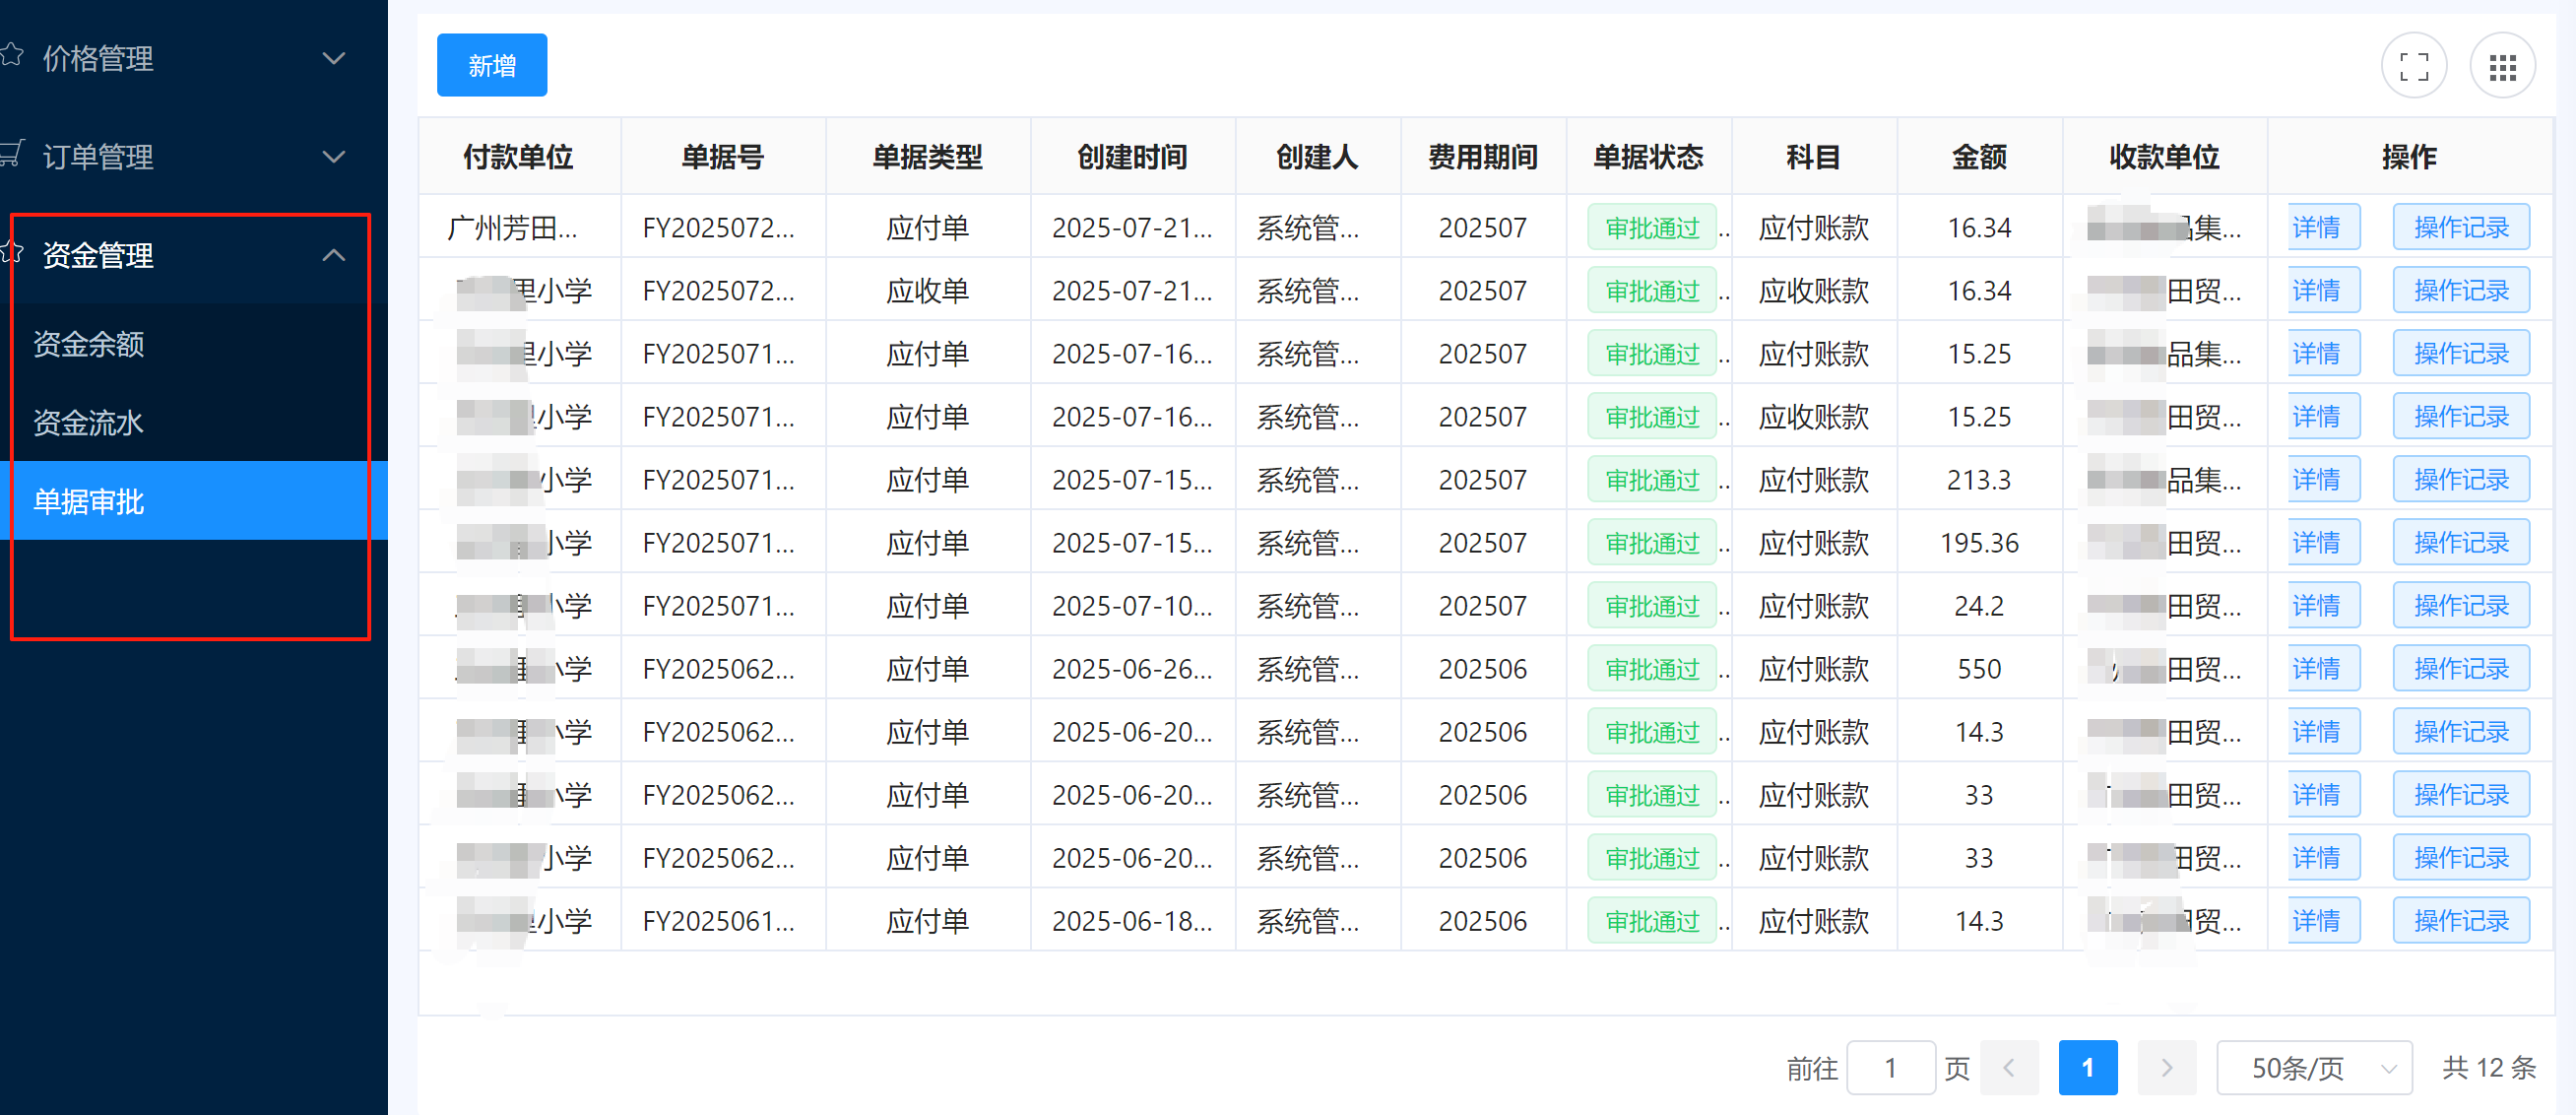This screenshot has width=2576, height=1115.
Task: Collapse the 资金管理 section chevron
Action: (x=334, y=255)
